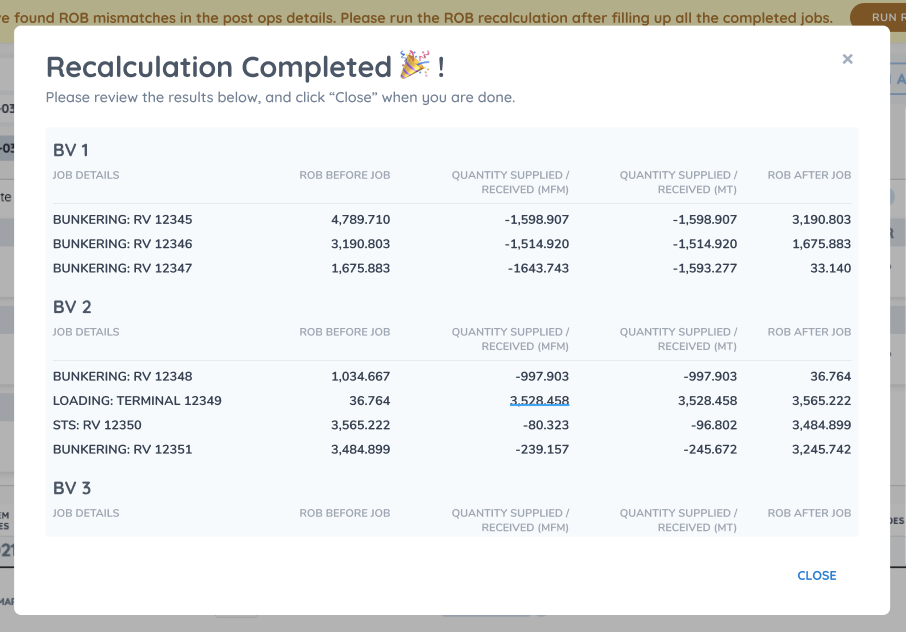The height and width of the screenshot is (632, 906).
Task: Click the BV 1 section heading
Action: click(71, 150)
